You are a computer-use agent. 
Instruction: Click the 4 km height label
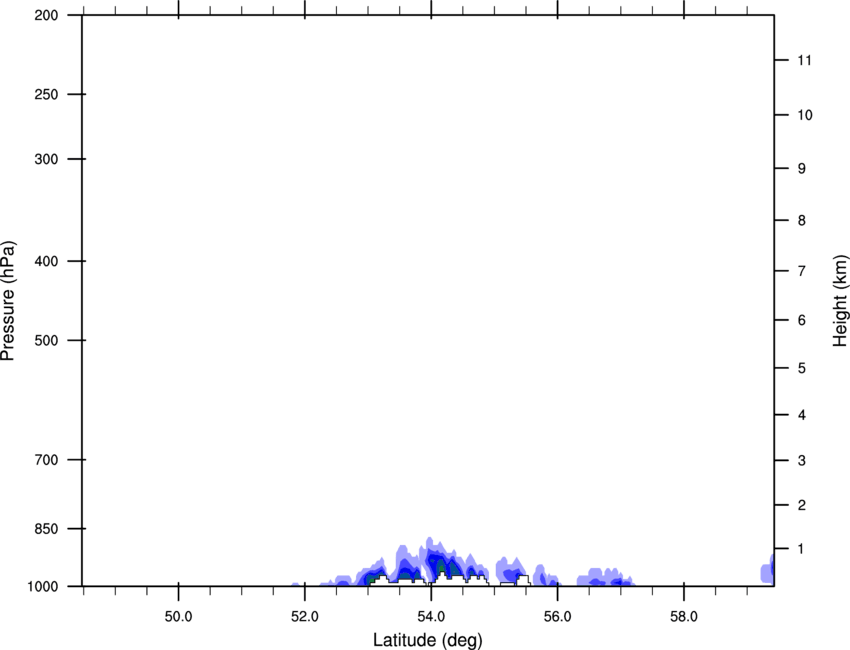coord(802,415)
